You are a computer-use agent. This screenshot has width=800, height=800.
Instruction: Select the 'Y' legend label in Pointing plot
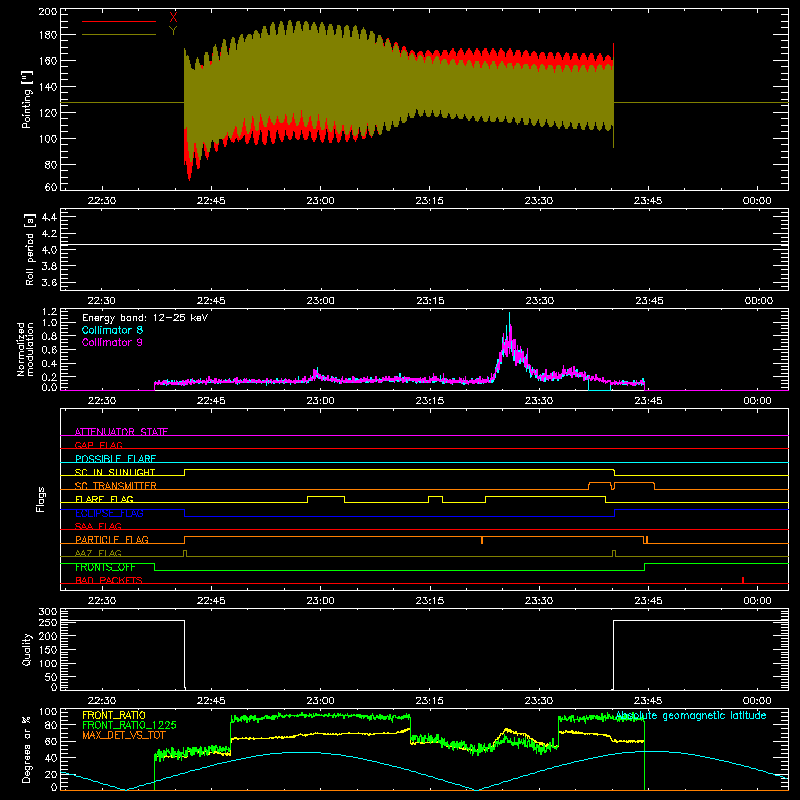(173, 31)
